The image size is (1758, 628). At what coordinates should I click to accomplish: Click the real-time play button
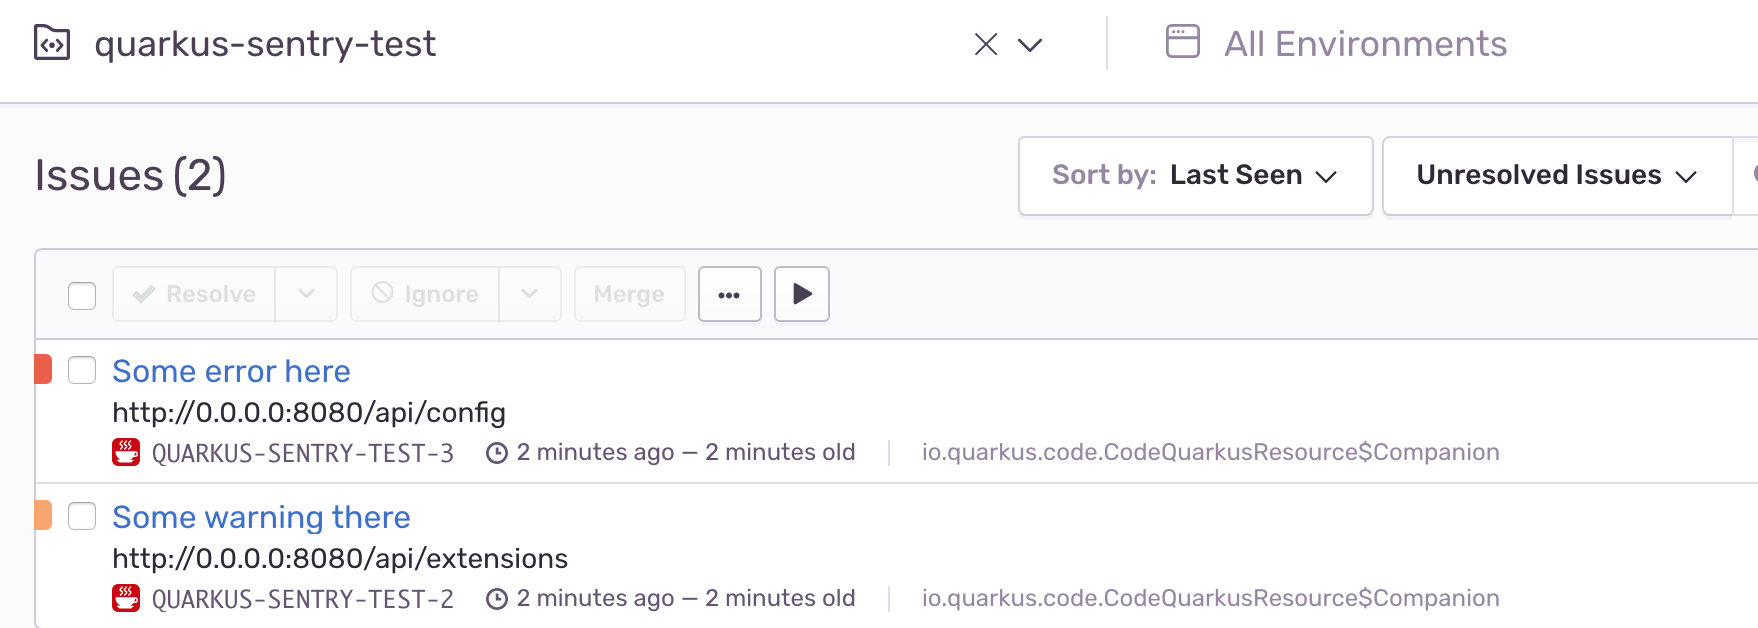(802, 294)
